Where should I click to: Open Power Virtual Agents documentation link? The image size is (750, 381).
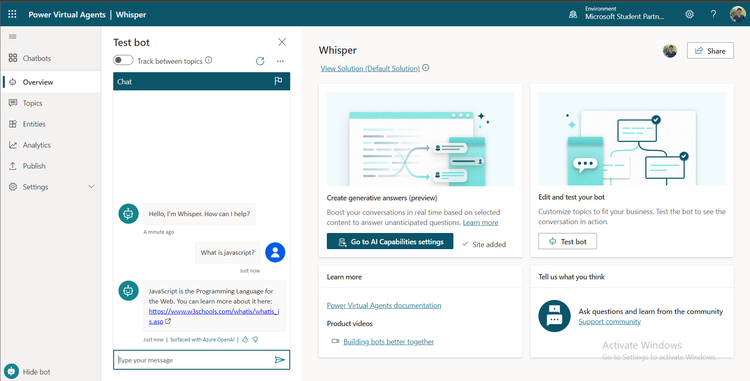click(384, 305)
